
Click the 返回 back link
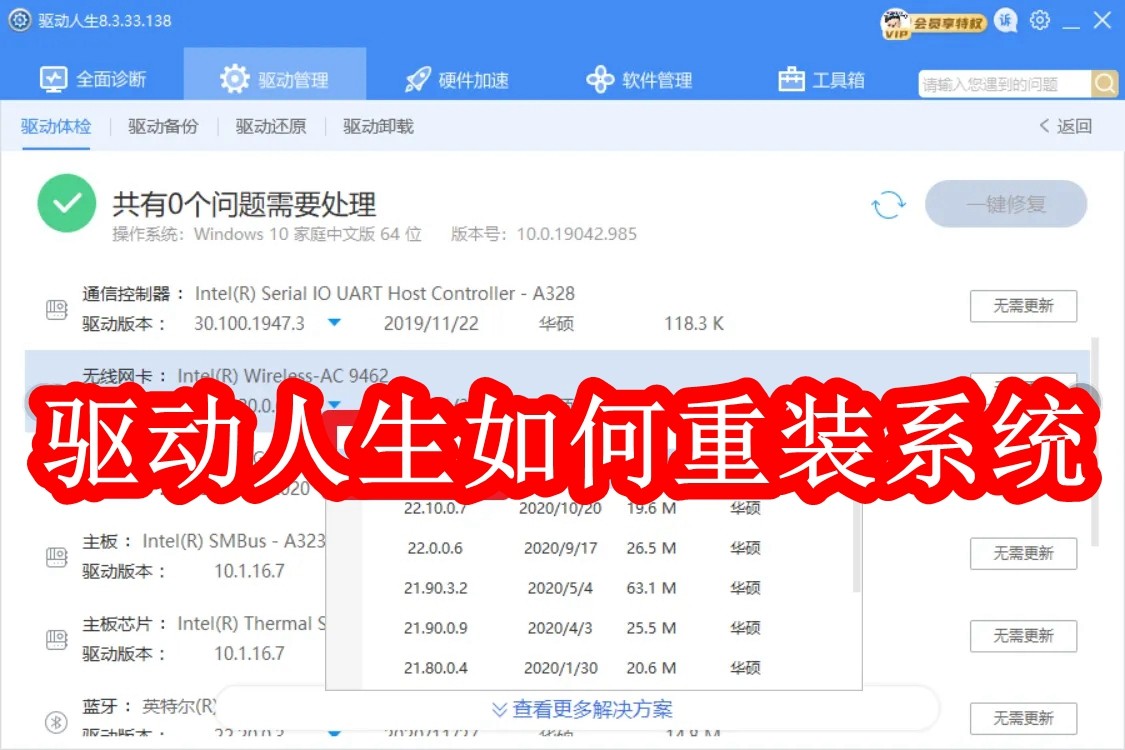coord(1065,126)
